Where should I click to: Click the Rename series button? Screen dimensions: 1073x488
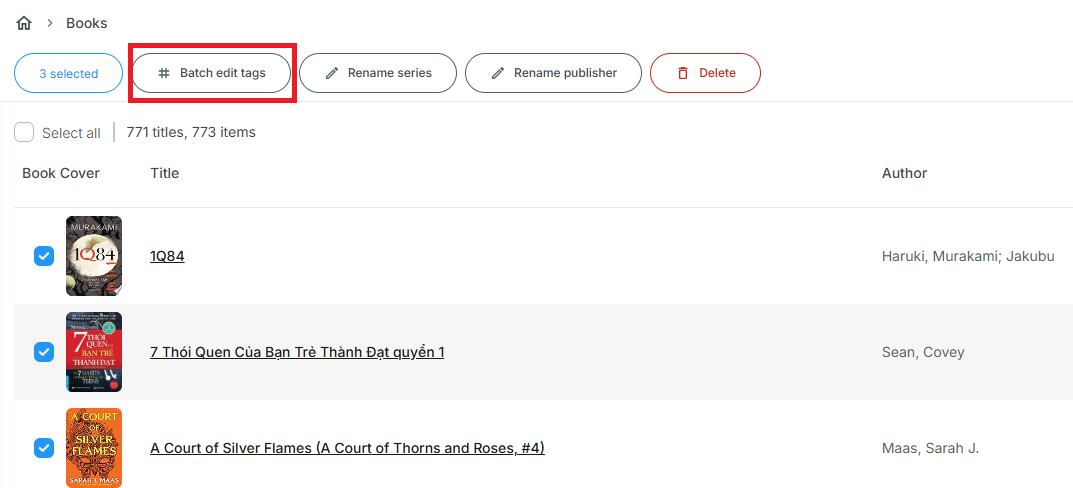[378, 73]
